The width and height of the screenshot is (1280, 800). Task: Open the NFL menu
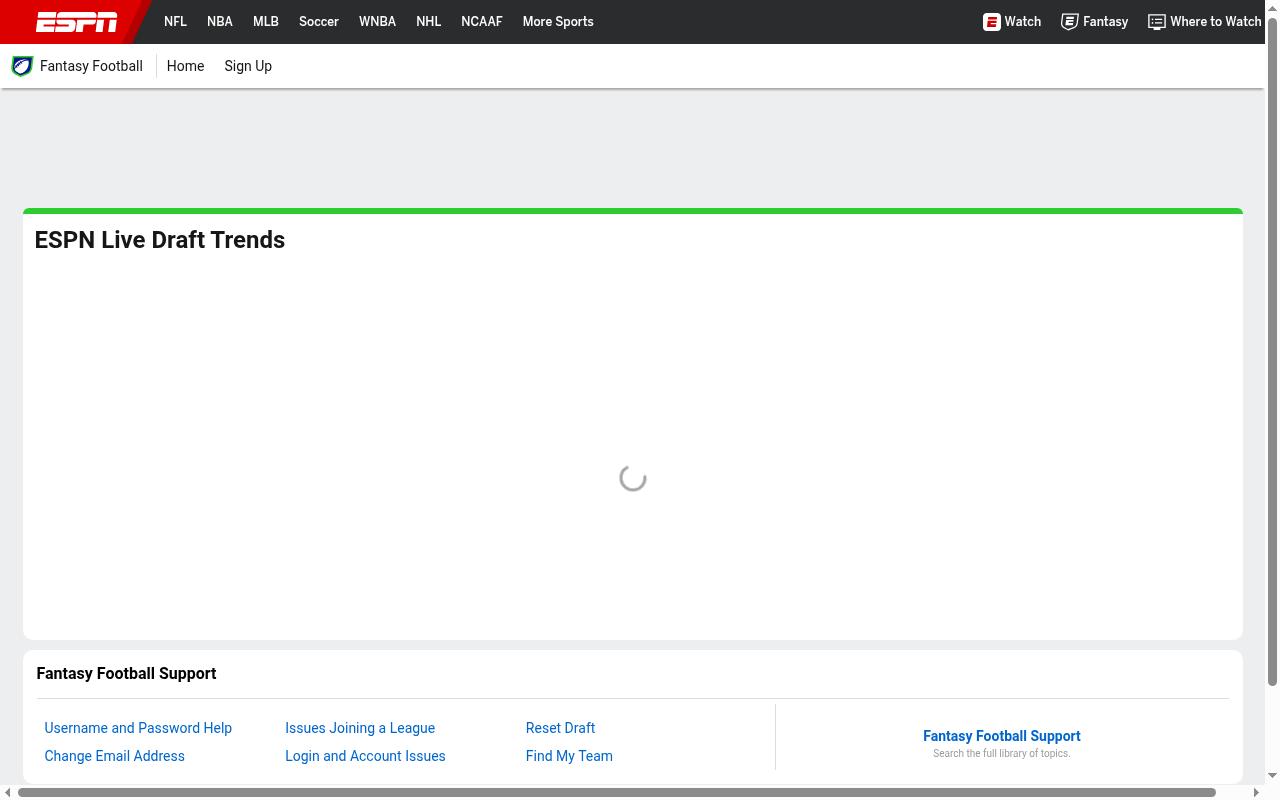pos(175,21)
